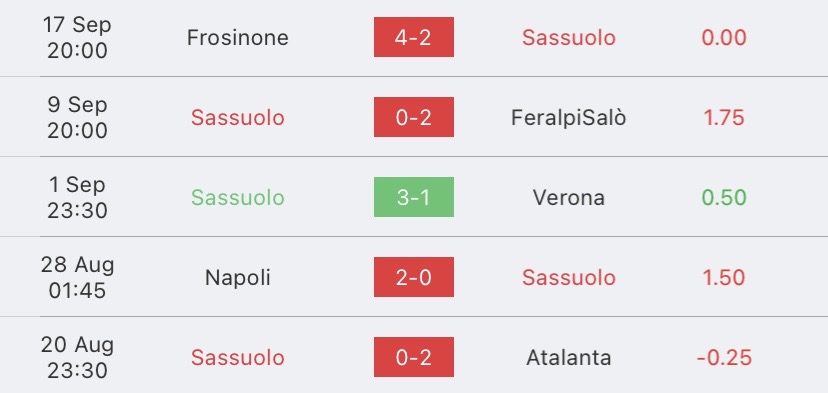The height and width of the screenshot is (393, 828).
Task: Open the green 3-1 score badge
Action: [413, 197]
